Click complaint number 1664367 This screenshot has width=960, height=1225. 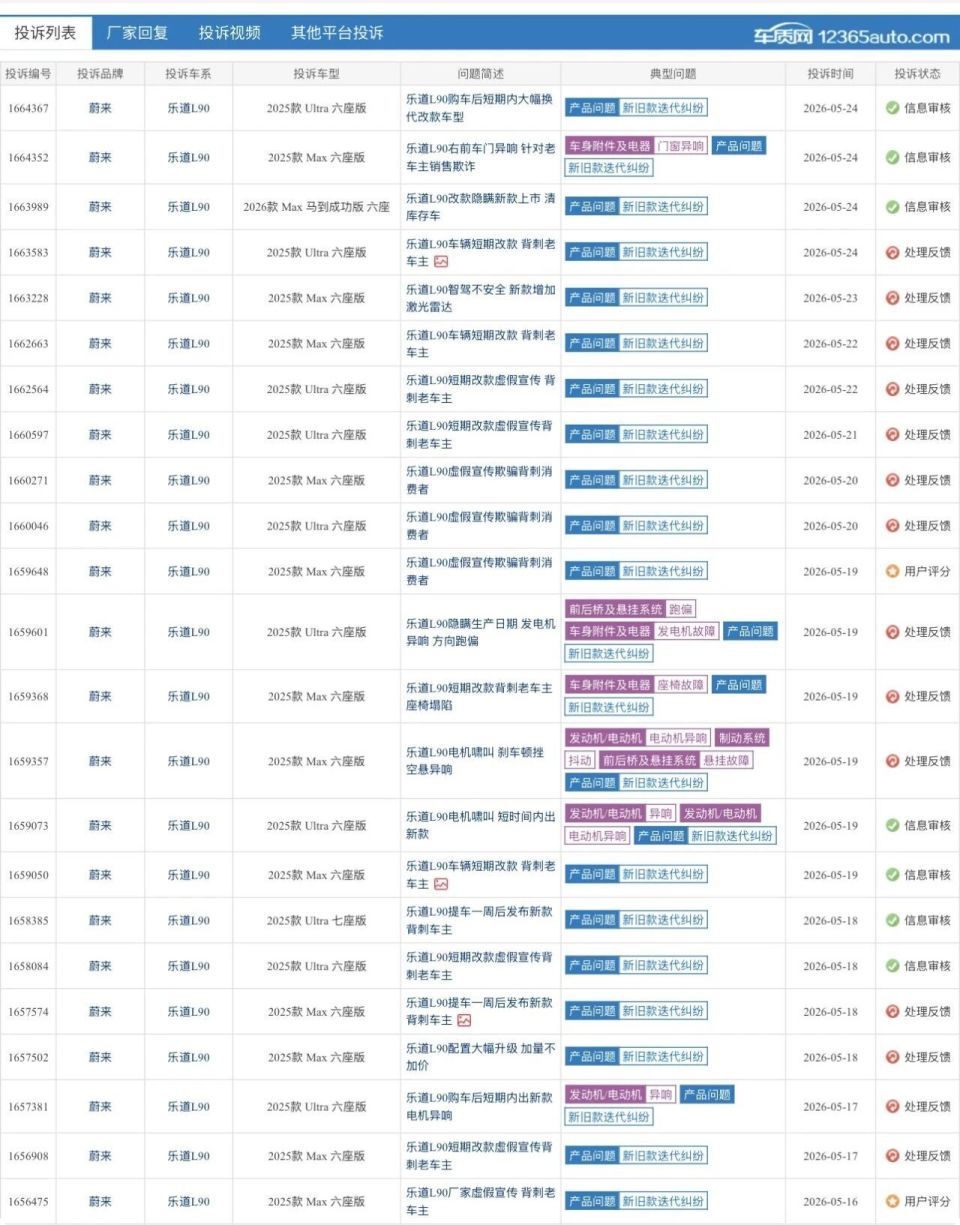point(28,108)
